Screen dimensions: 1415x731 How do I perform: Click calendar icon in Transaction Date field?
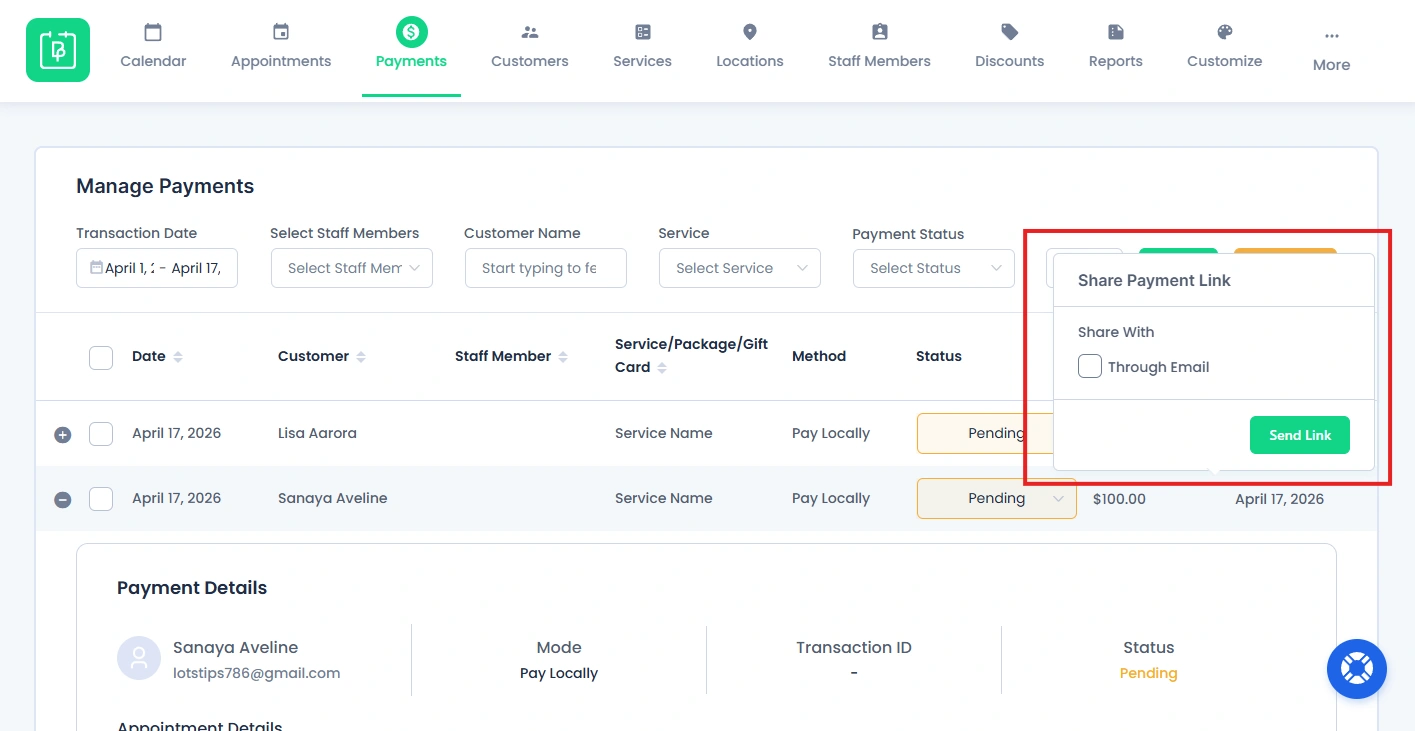click(x=96, y=268)
